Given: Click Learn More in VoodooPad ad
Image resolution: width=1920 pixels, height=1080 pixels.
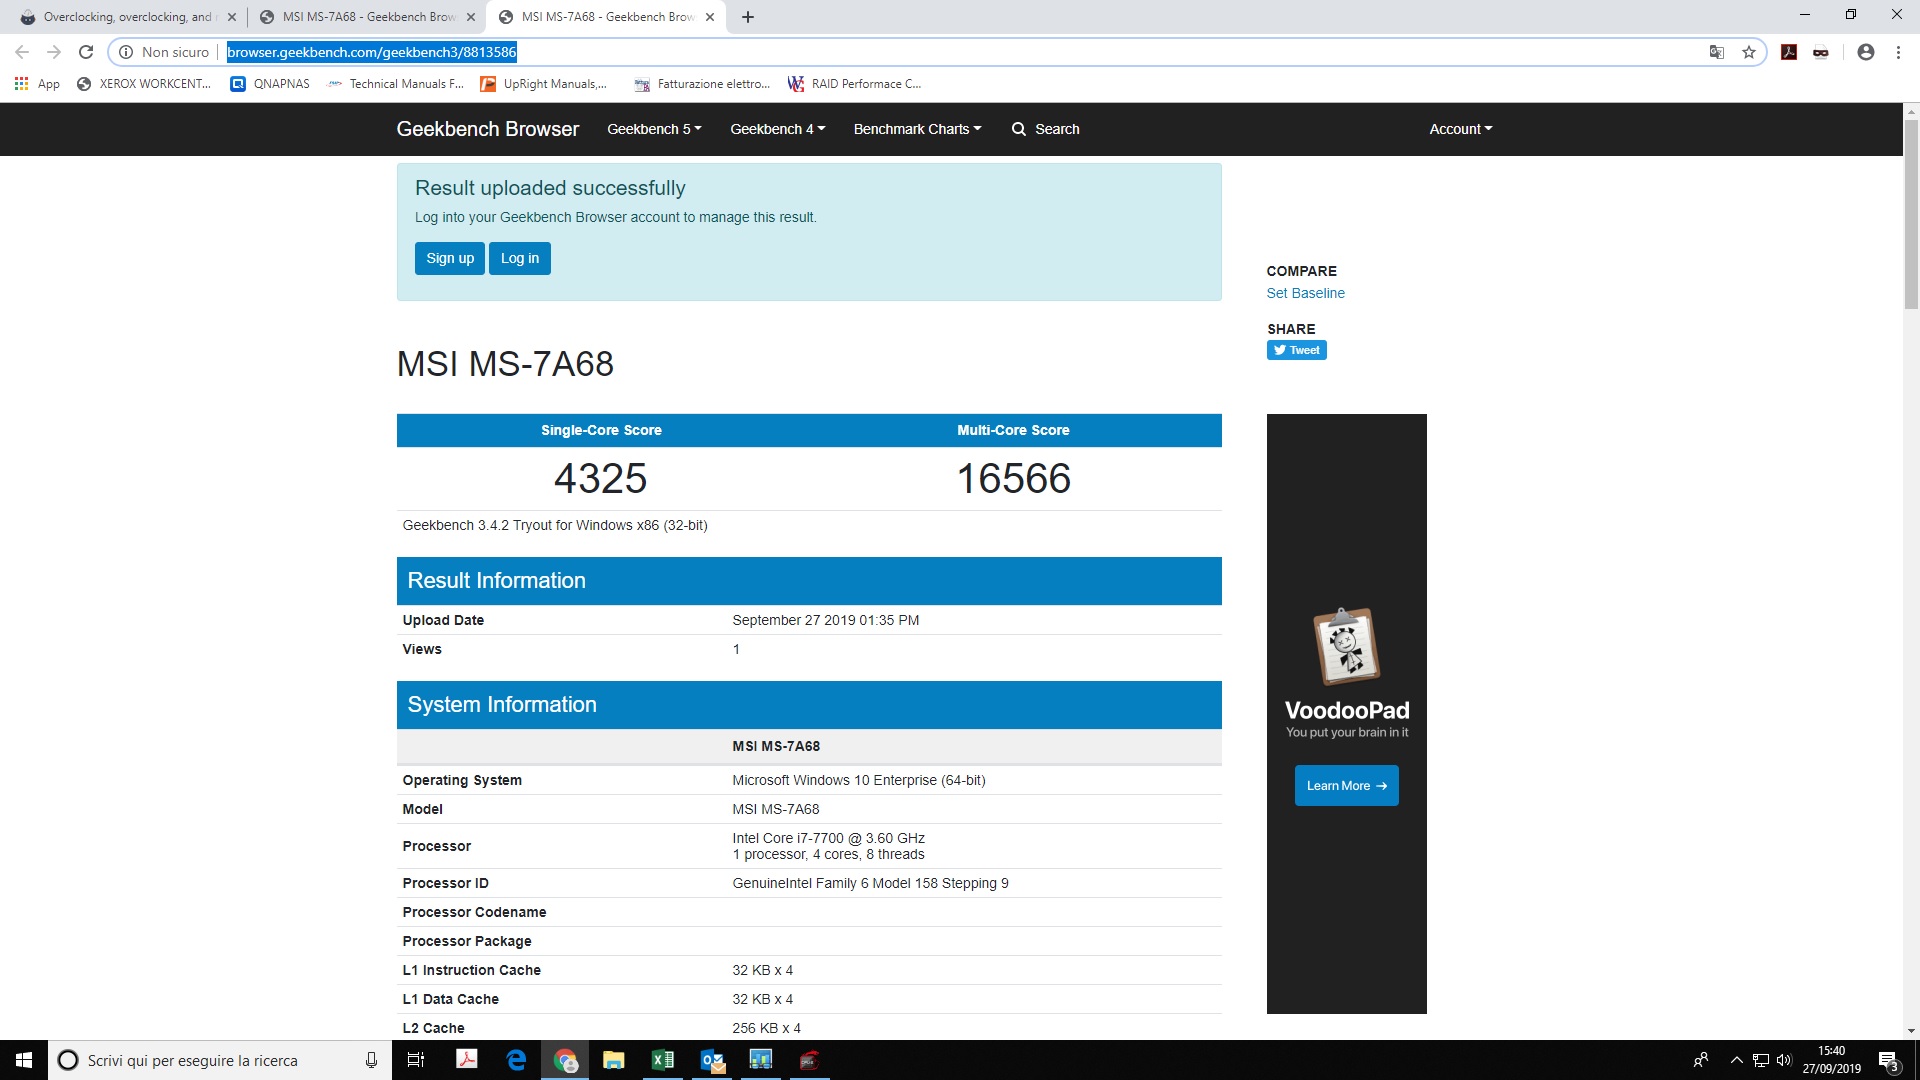Looking at the screenshot, I should tap(1346, 786).
